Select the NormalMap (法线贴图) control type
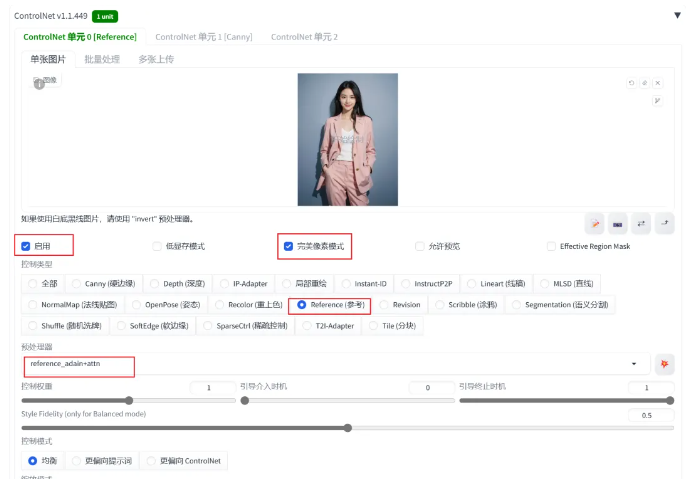Viewport: 687px width, 481px height. click(x=73, y=305)
